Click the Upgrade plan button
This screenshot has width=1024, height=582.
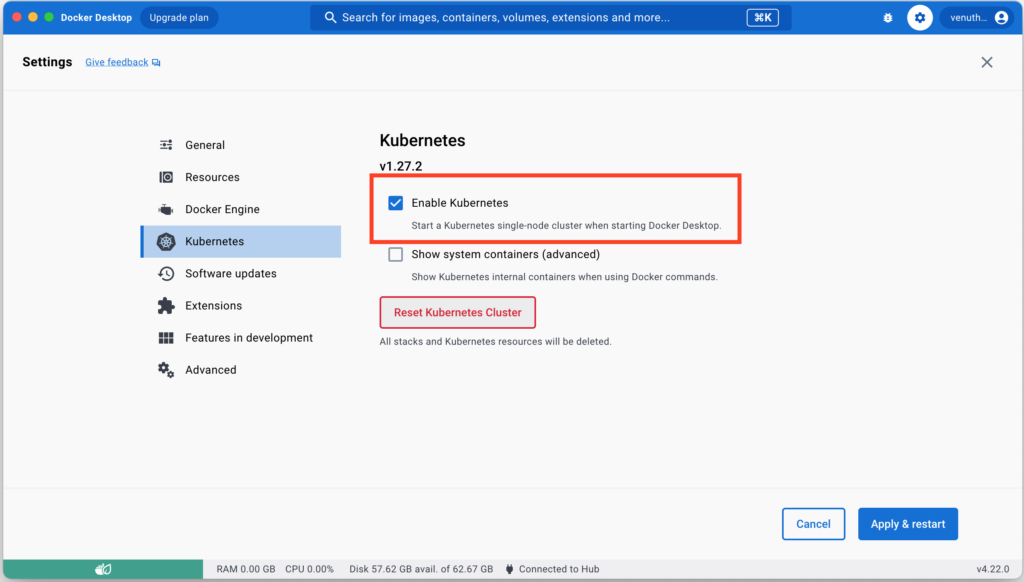(x=179, y=18)
